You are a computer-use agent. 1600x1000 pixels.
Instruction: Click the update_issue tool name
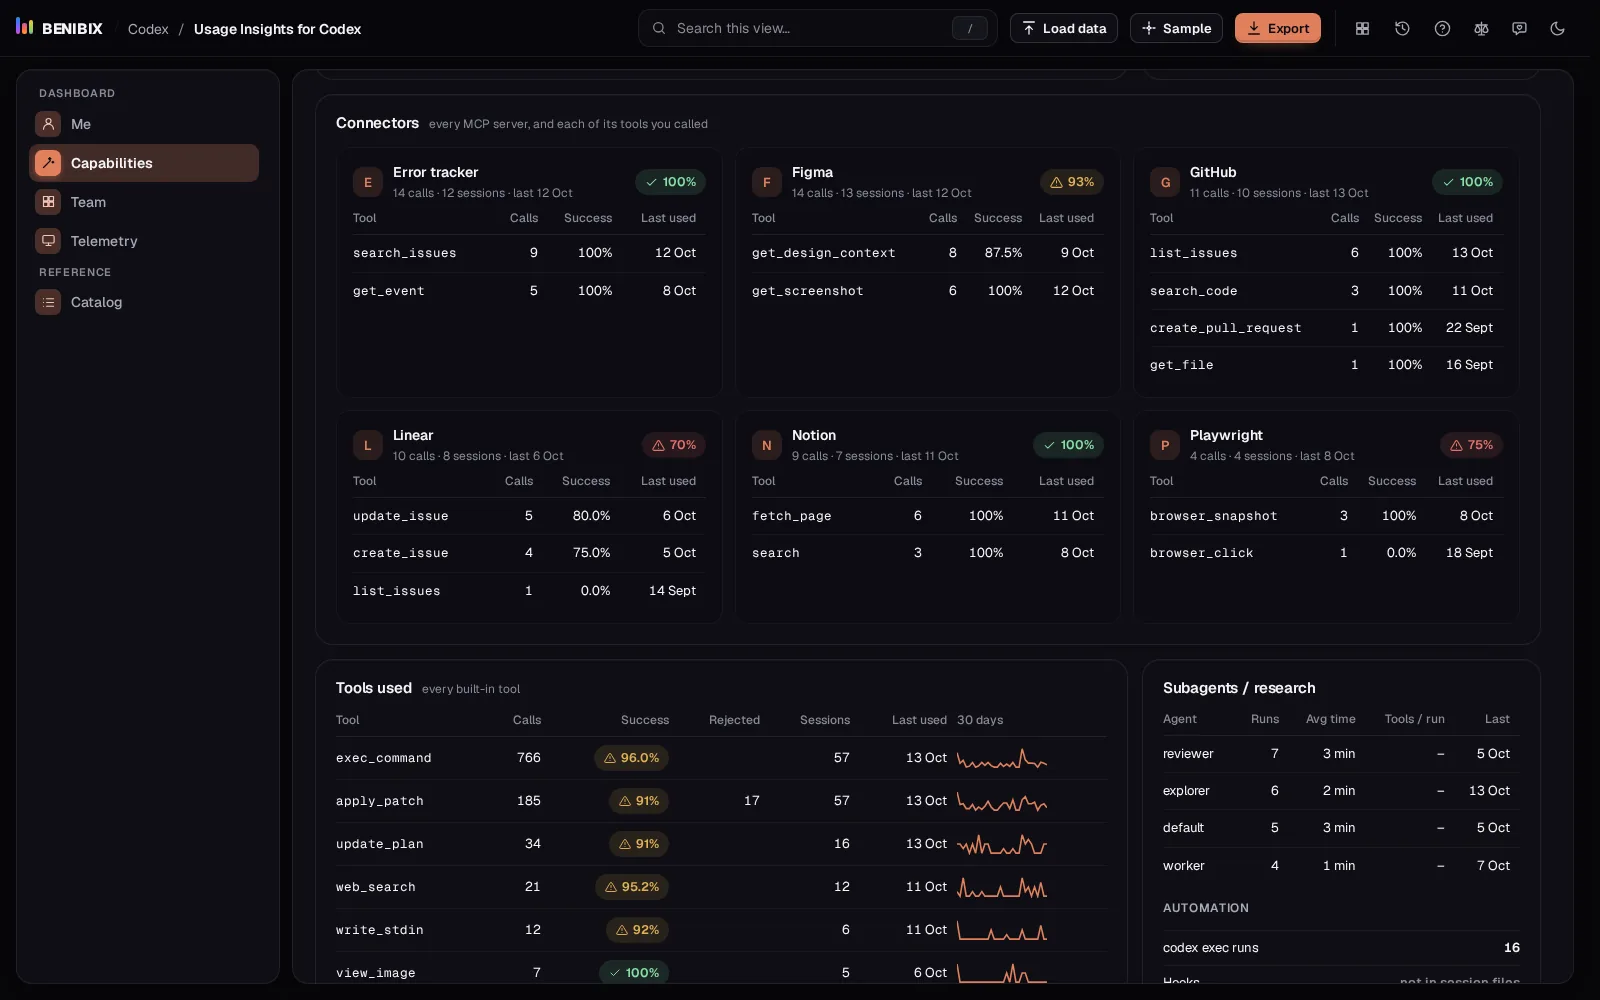(400, 516)
